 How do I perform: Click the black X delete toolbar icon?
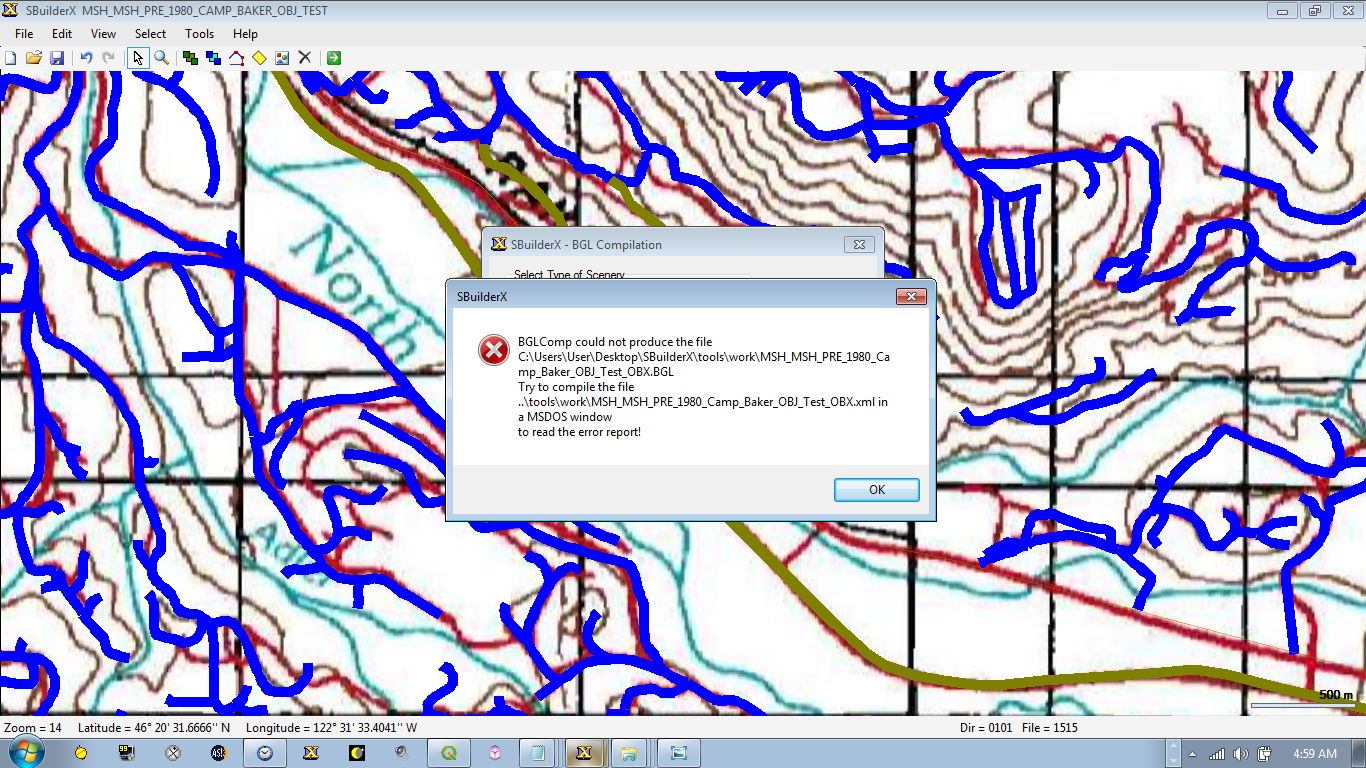point(305,58)
